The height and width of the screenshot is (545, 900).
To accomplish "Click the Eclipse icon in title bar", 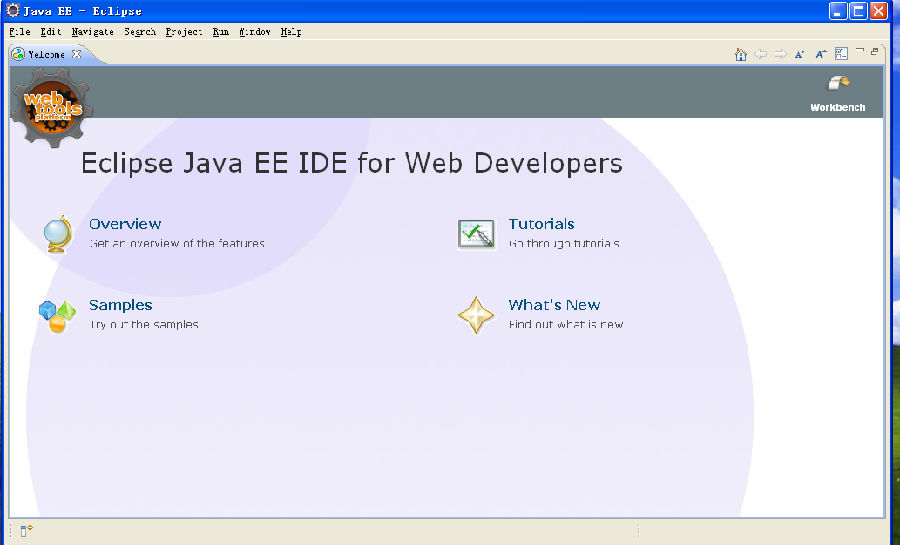I will click(13, 10).
